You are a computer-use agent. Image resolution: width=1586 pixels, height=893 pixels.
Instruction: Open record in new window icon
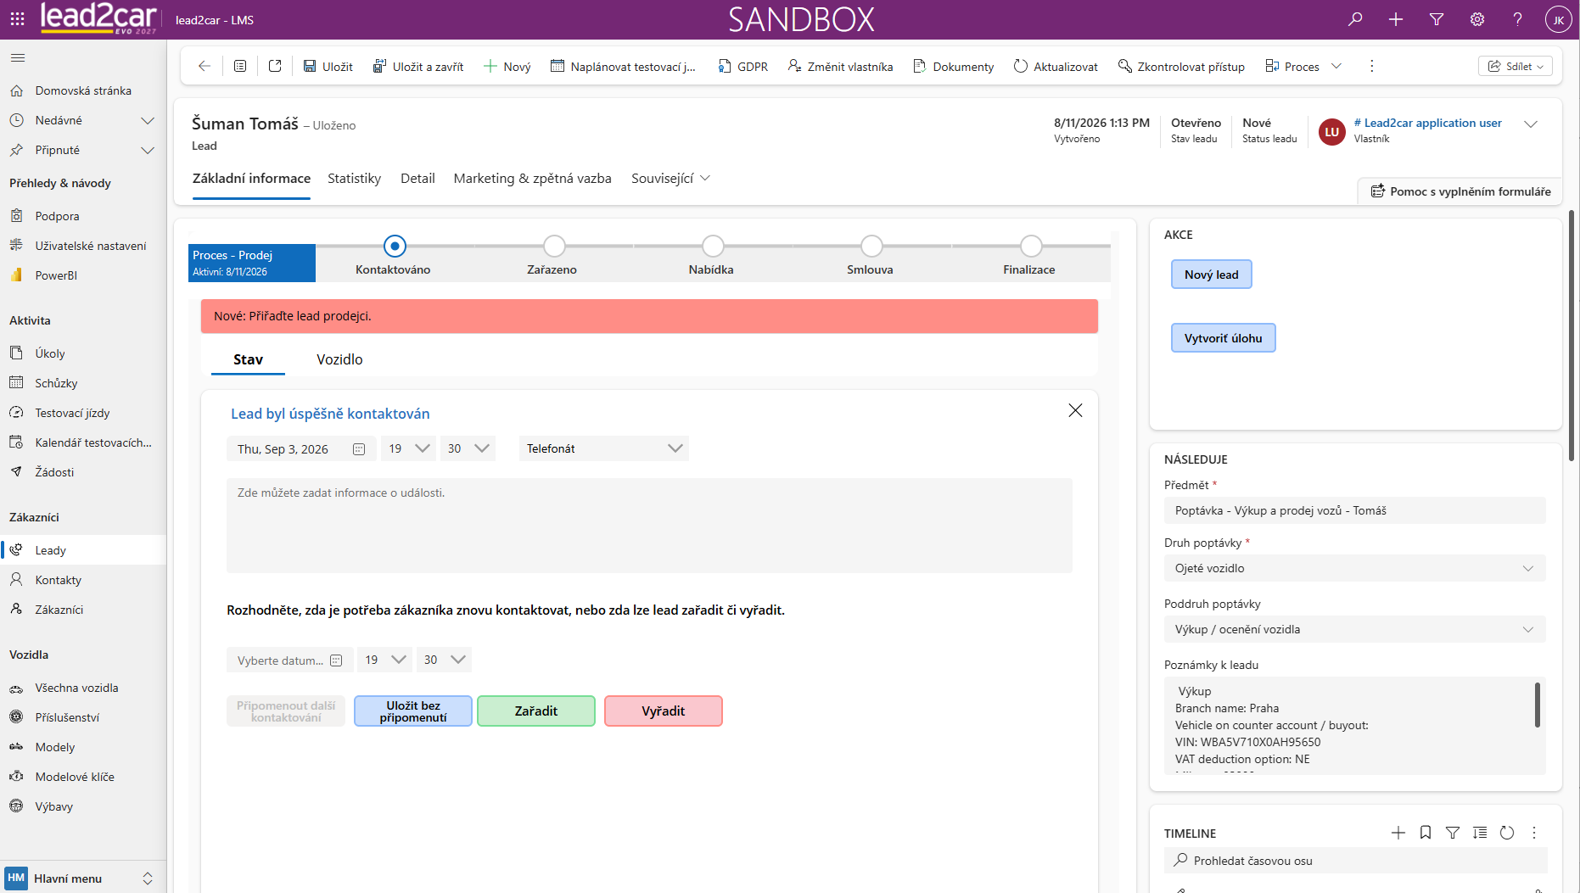275,66
